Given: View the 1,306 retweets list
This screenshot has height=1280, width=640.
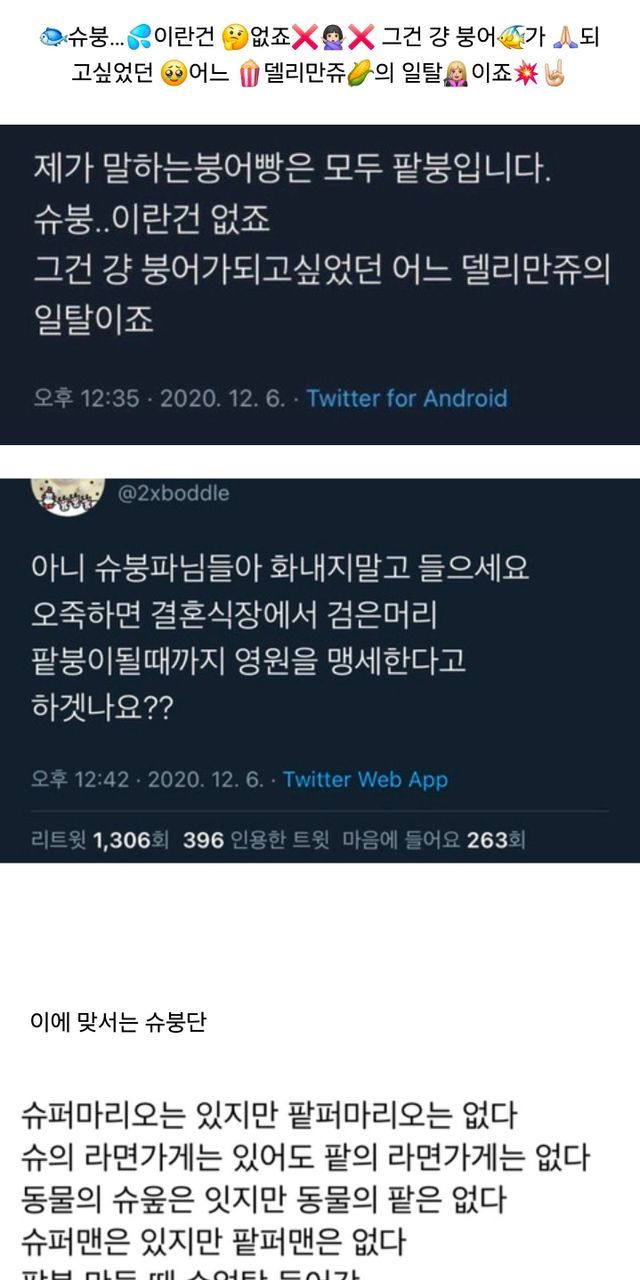Looking at the screenshot, I should [x=123, y=840].
